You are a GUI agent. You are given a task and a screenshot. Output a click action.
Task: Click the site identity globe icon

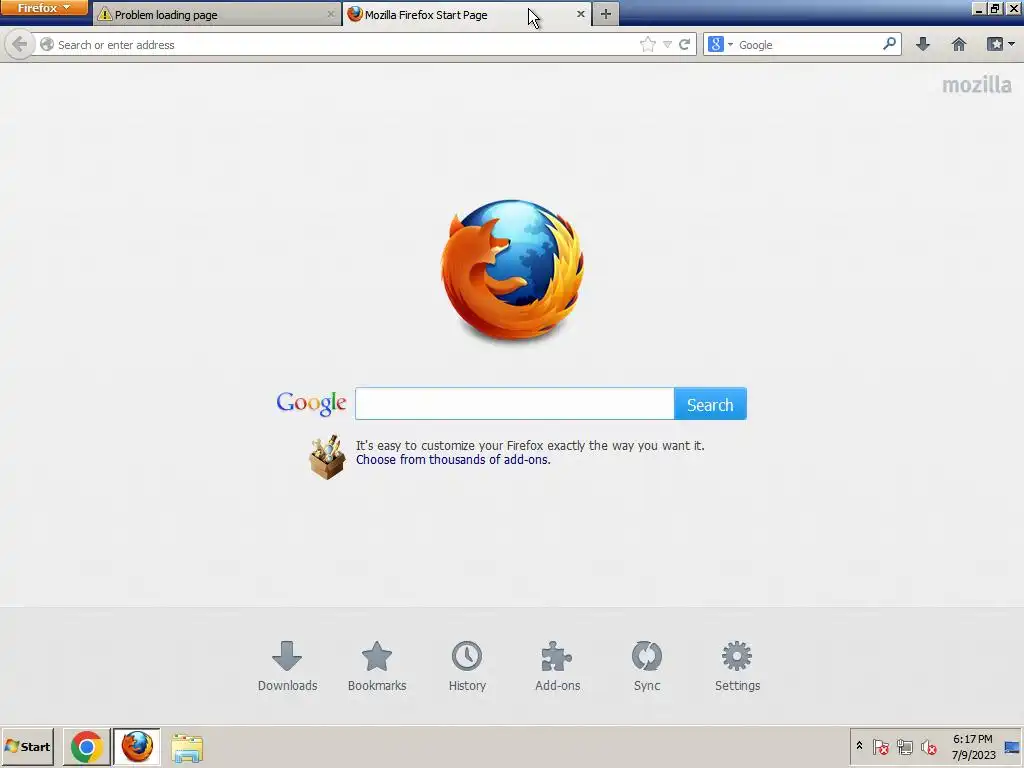click(47, 44)
